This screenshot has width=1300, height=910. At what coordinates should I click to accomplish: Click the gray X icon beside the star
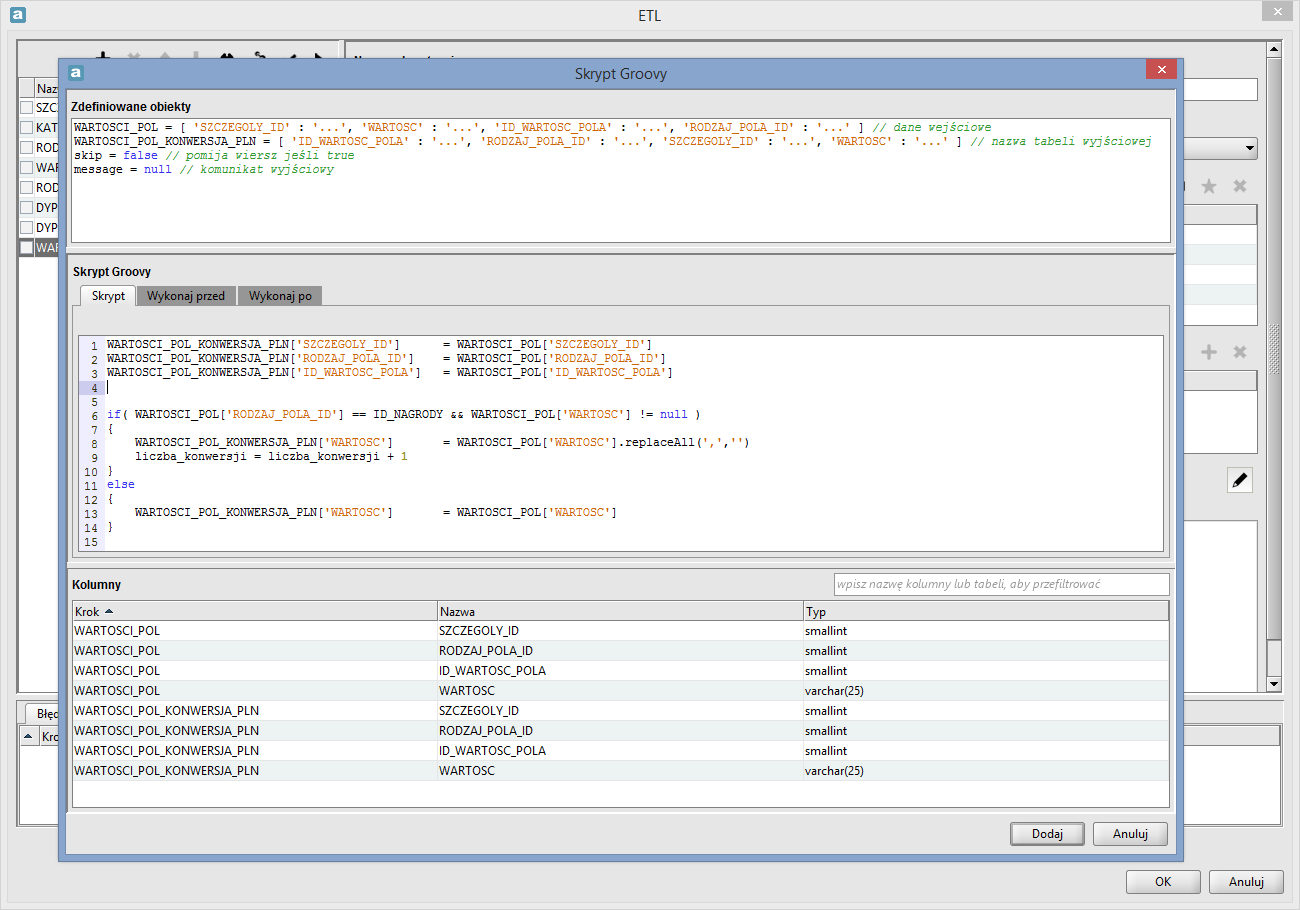(1240, 186)
